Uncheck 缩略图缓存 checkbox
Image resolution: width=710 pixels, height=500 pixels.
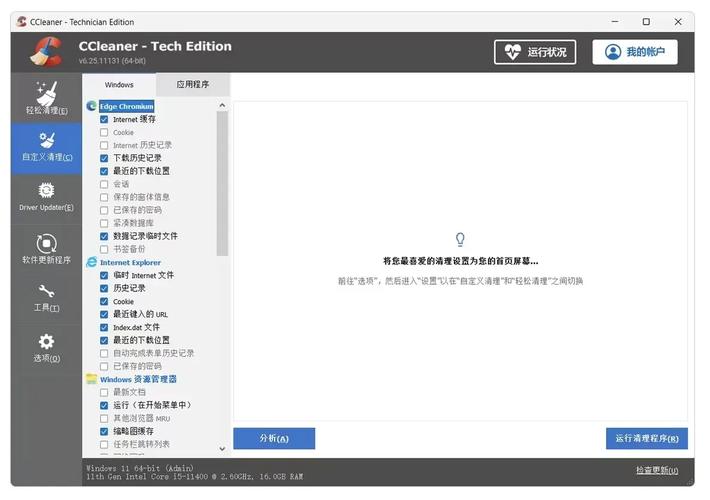click(x=104, y=432)
